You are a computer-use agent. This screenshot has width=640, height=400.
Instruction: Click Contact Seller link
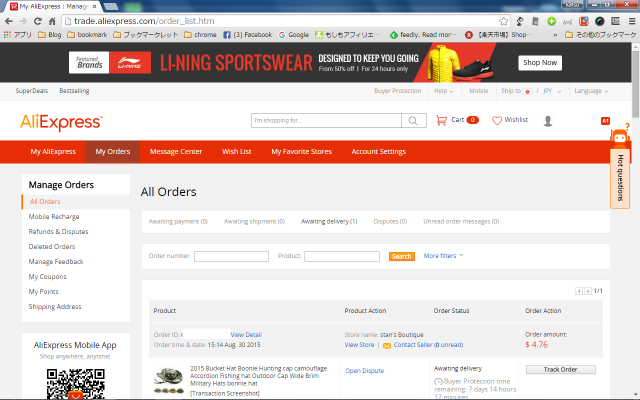point(428,345)
